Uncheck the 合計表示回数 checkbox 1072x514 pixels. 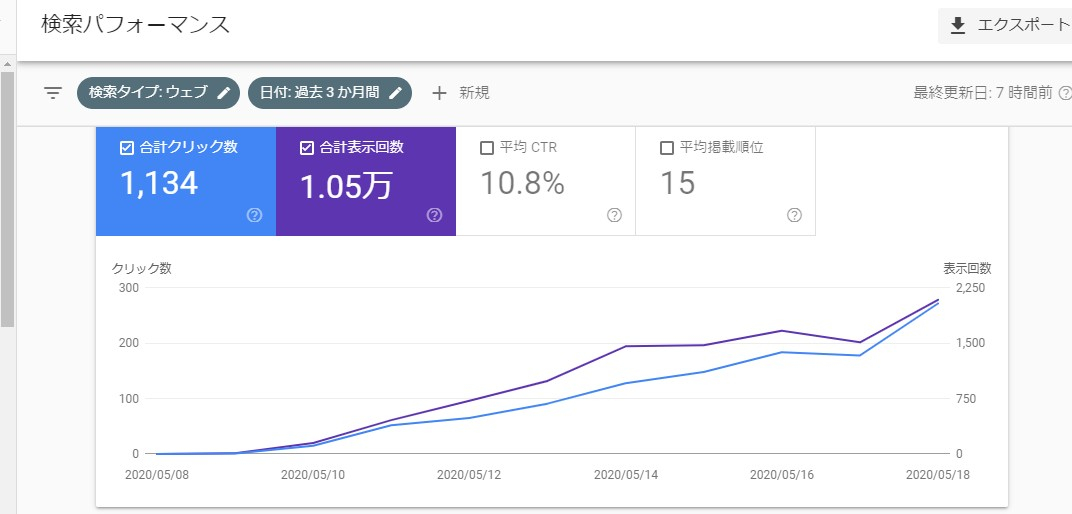pyautogui.click(x=307, y=148)
